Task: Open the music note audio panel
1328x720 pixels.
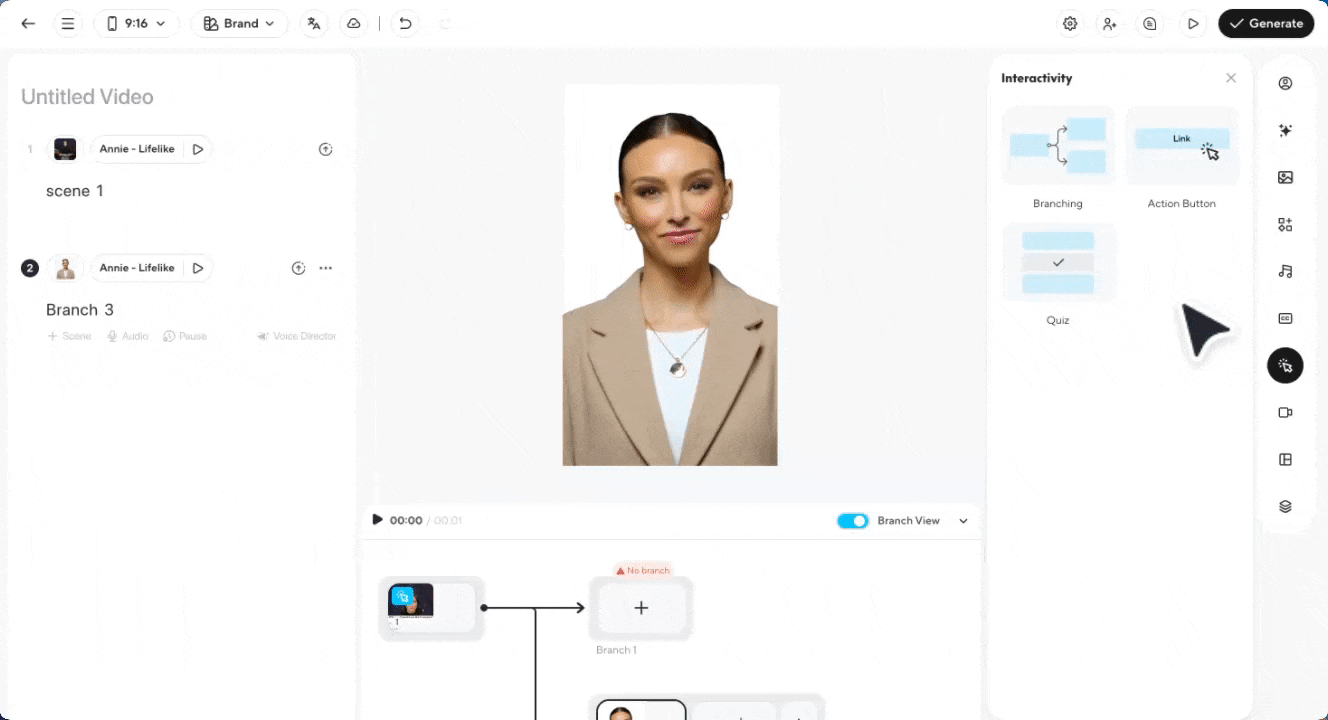Action: pyautogui.click(x=1285, y=271)
